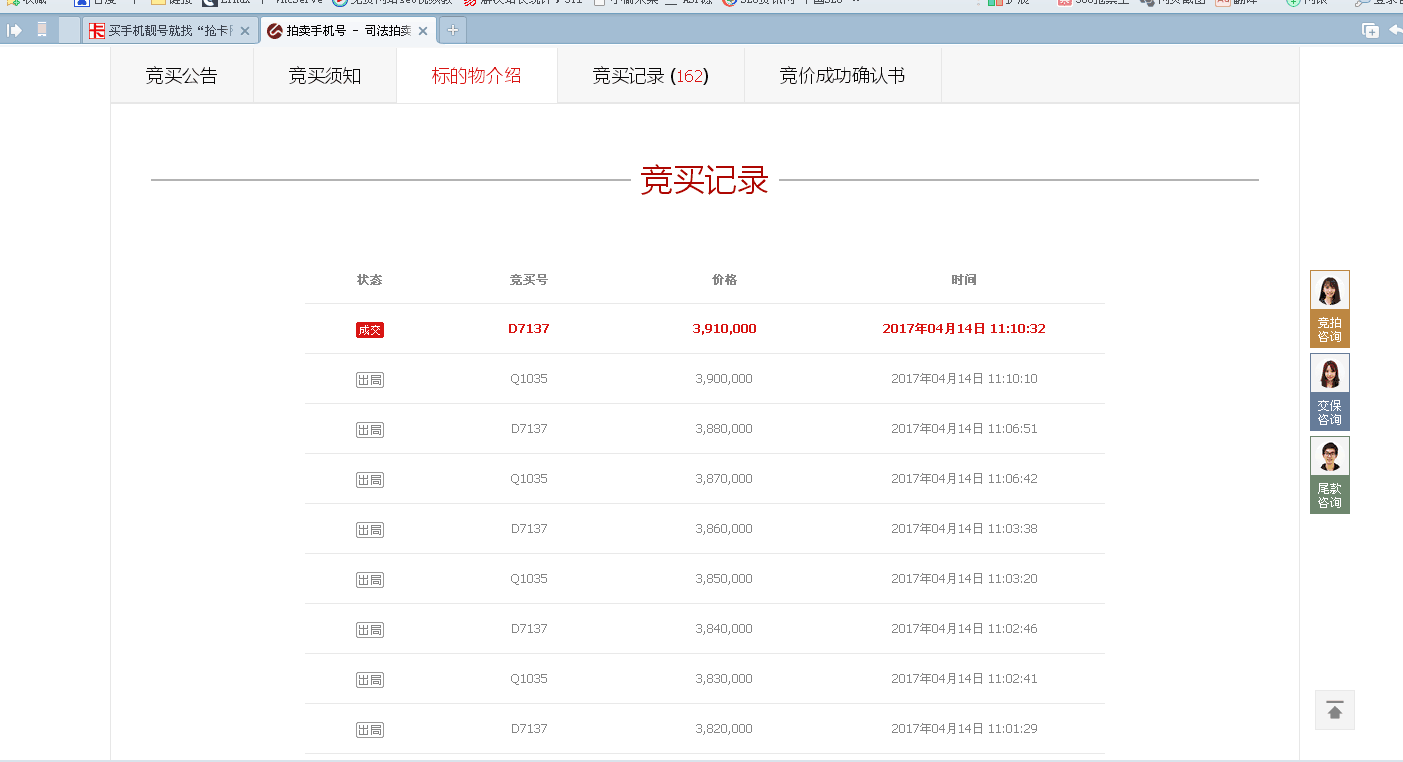Open the 尾款咨询 consultation widget
1403x762 pixels.
pyautogui.click(x=1329, y=475)
